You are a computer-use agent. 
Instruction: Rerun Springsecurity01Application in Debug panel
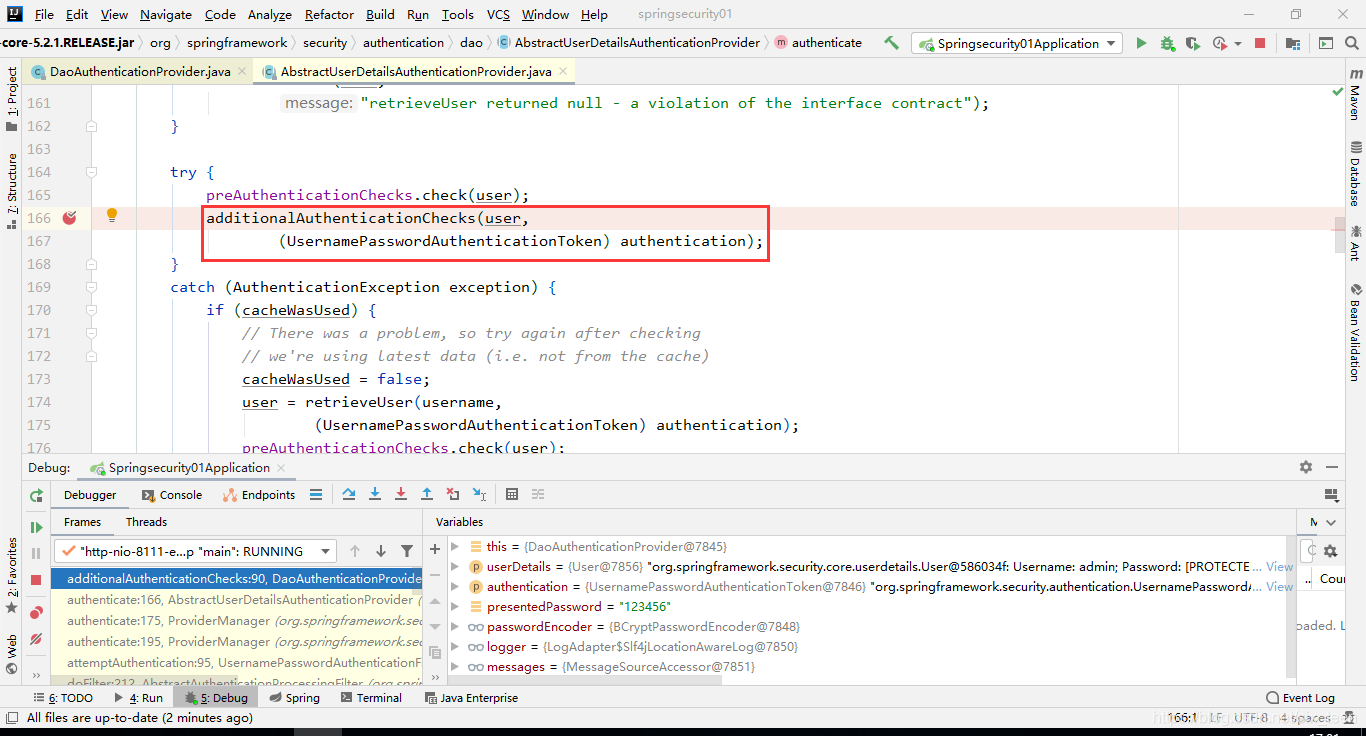click(x=36, y=495)
